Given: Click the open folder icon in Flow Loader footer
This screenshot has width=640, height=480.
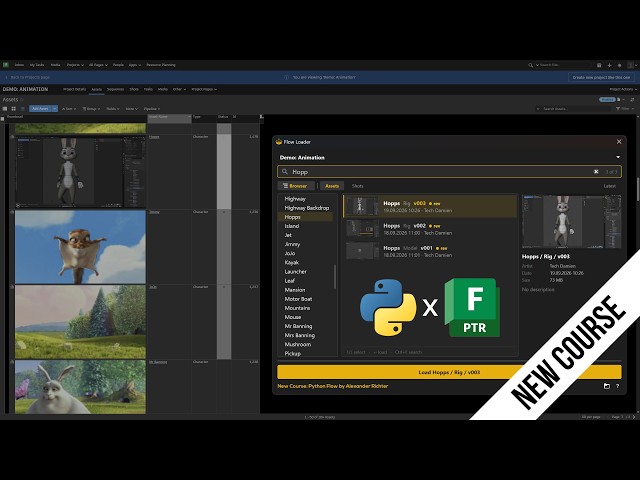Looking at the screenshot, I should [607, 386].
